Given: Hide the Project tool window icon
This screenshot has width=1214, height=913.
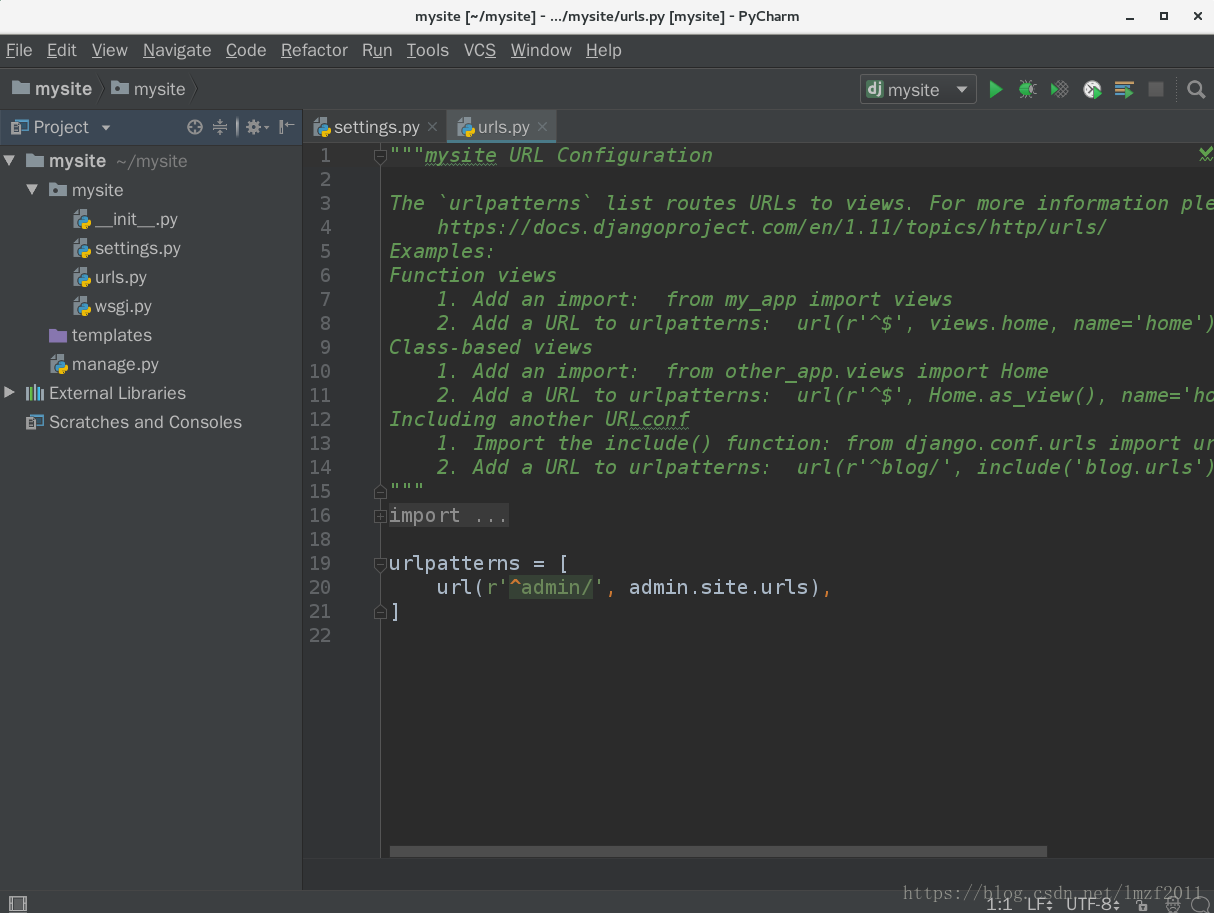Looking at the screenshot, I should (287, 127).
